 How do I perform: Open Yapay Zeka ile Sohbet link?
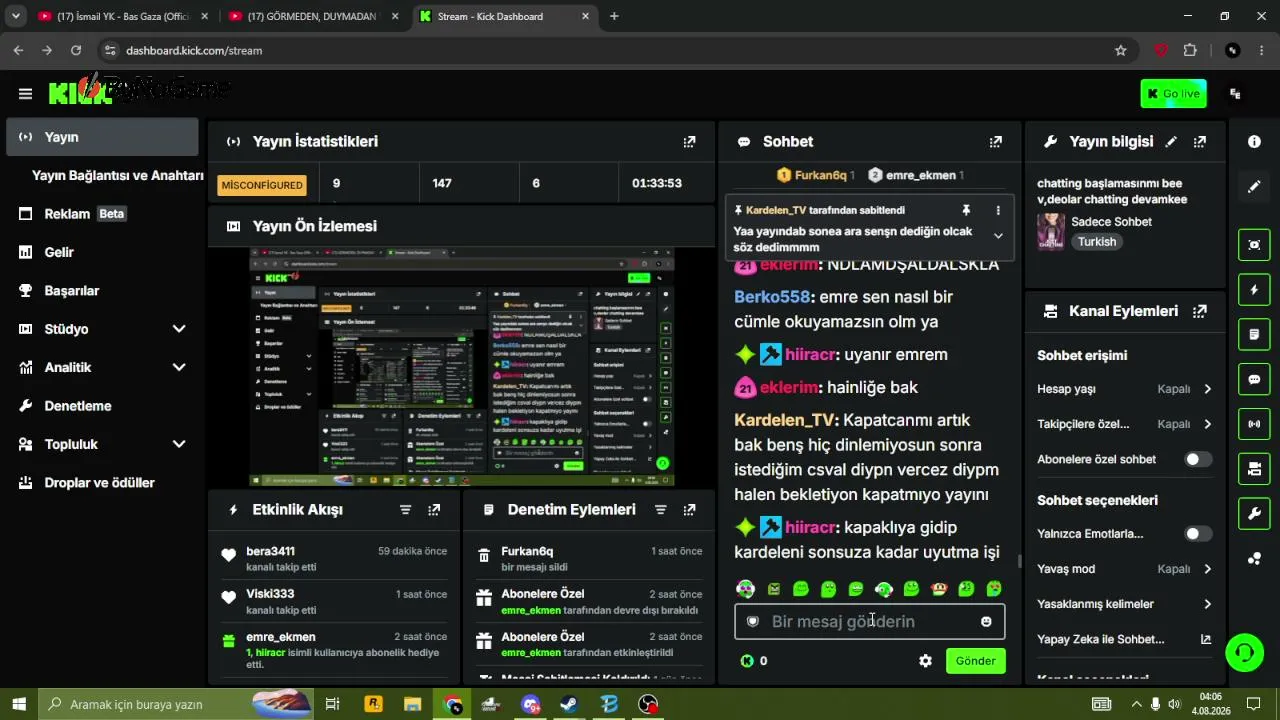[x=1124, y=639]
